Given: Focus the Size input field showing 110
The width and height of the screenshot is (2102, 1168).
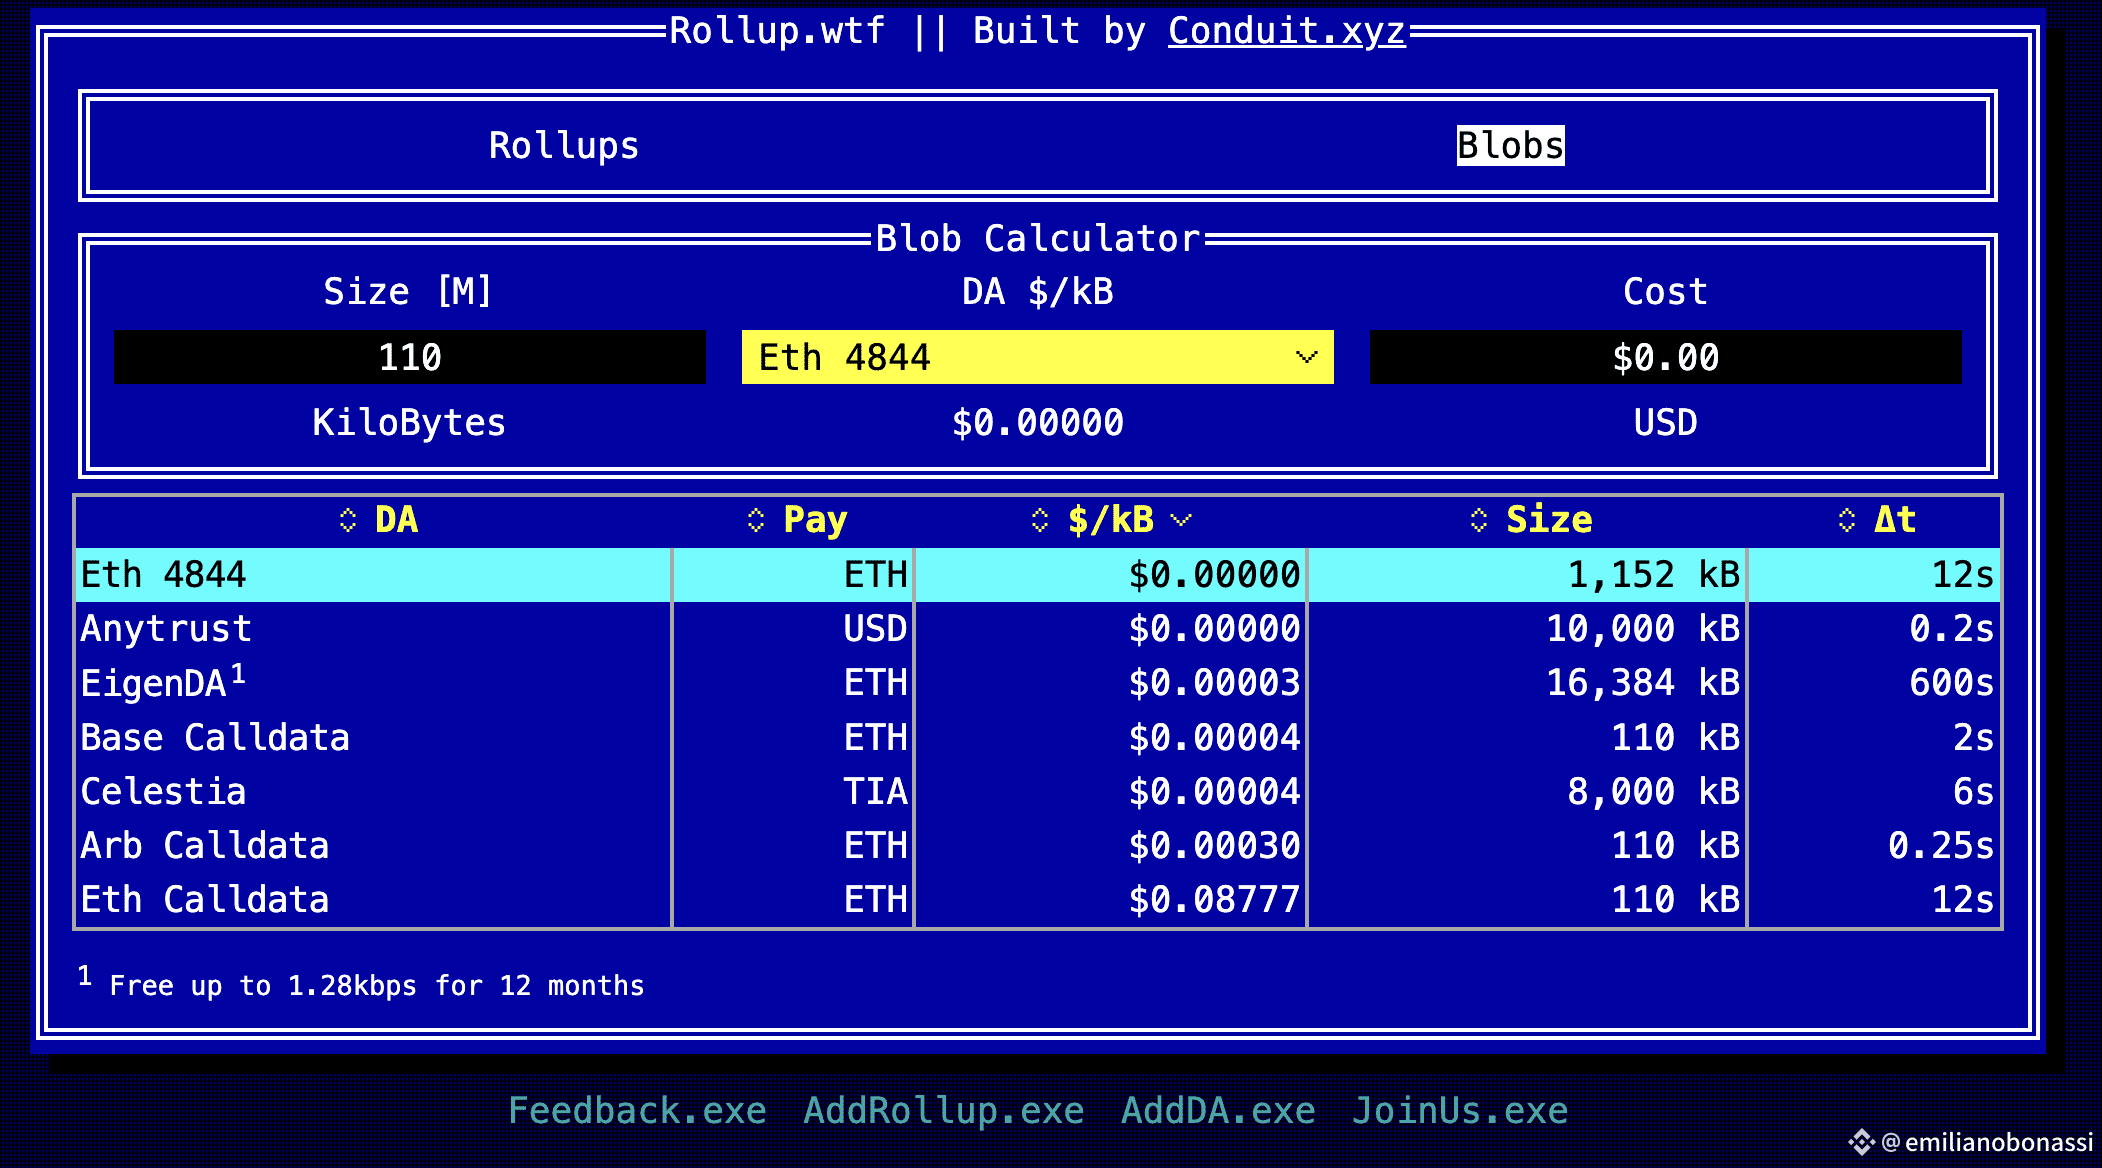Looking at the screenshot, I should coord(410,357).
